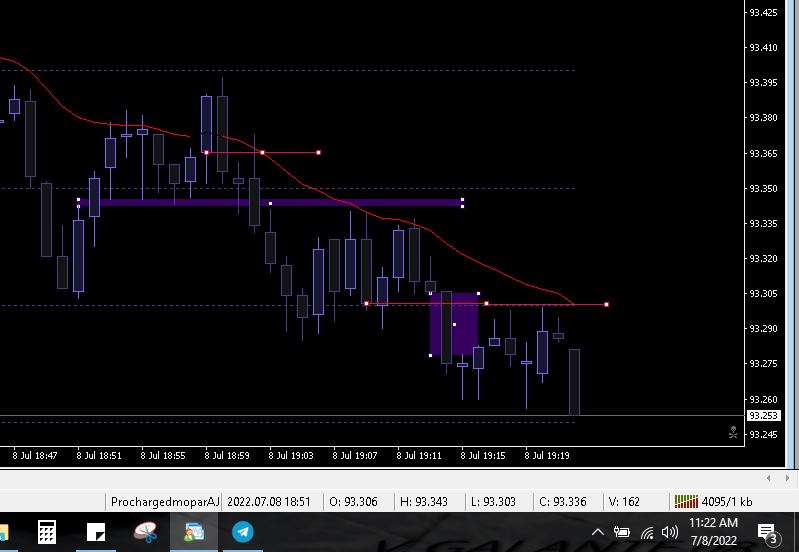Click the C: 93.336 close price field
The image size is (799, 552).
click(x=563, y=502)
